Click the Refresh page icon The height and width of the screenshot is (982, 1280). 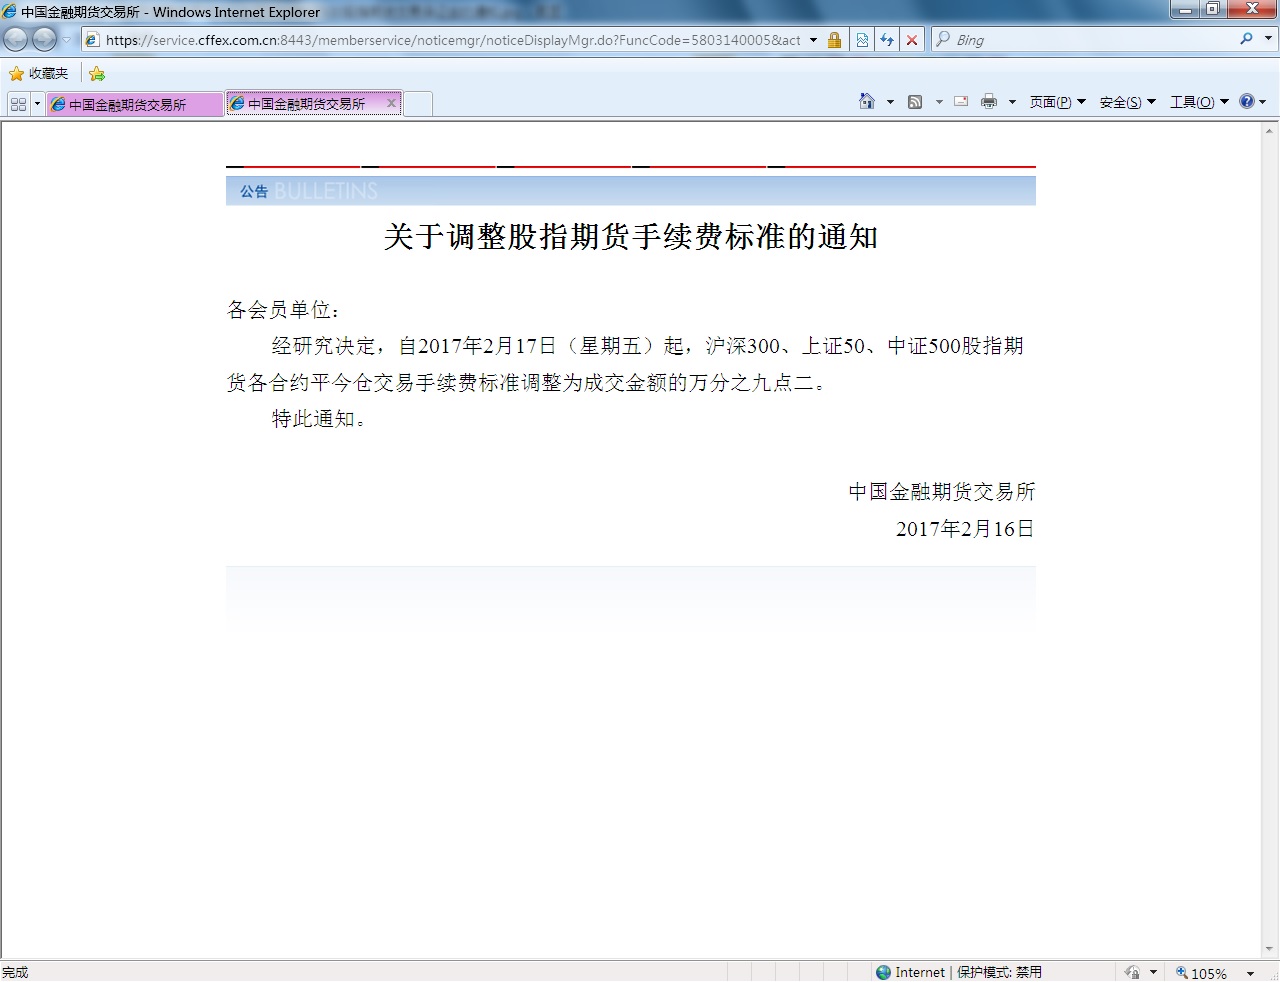[887, 40]
